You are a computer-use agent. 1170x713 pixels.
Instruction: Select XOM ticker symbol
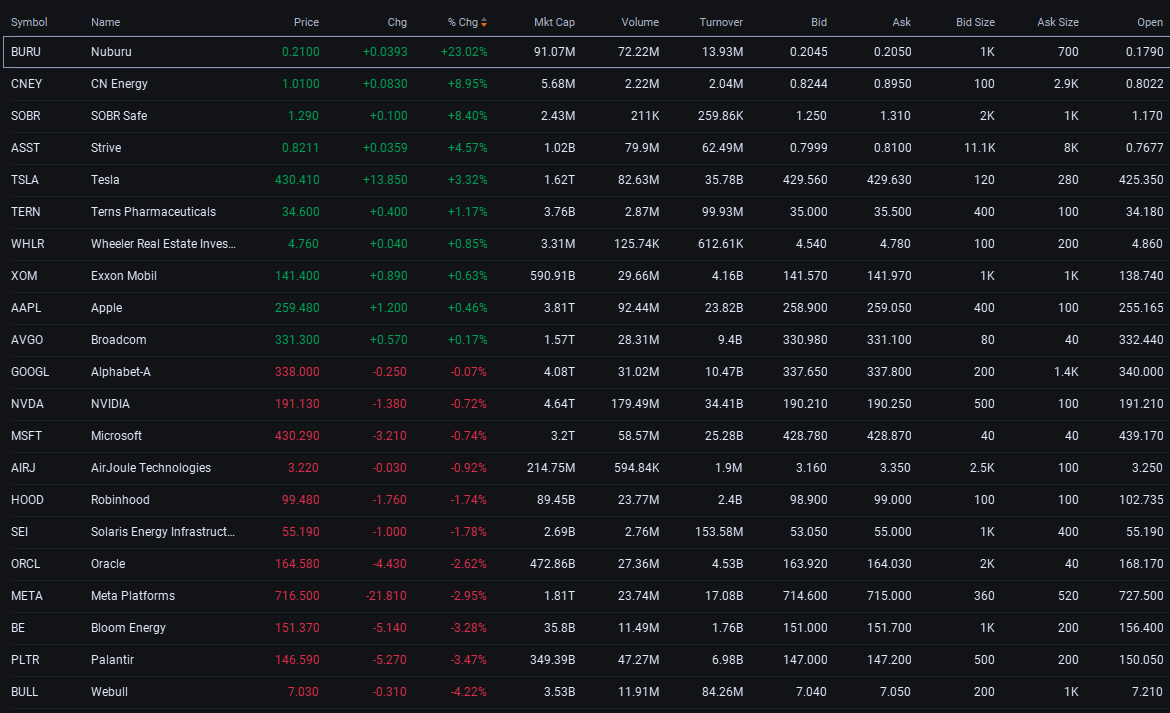click(x=24, y=277)
